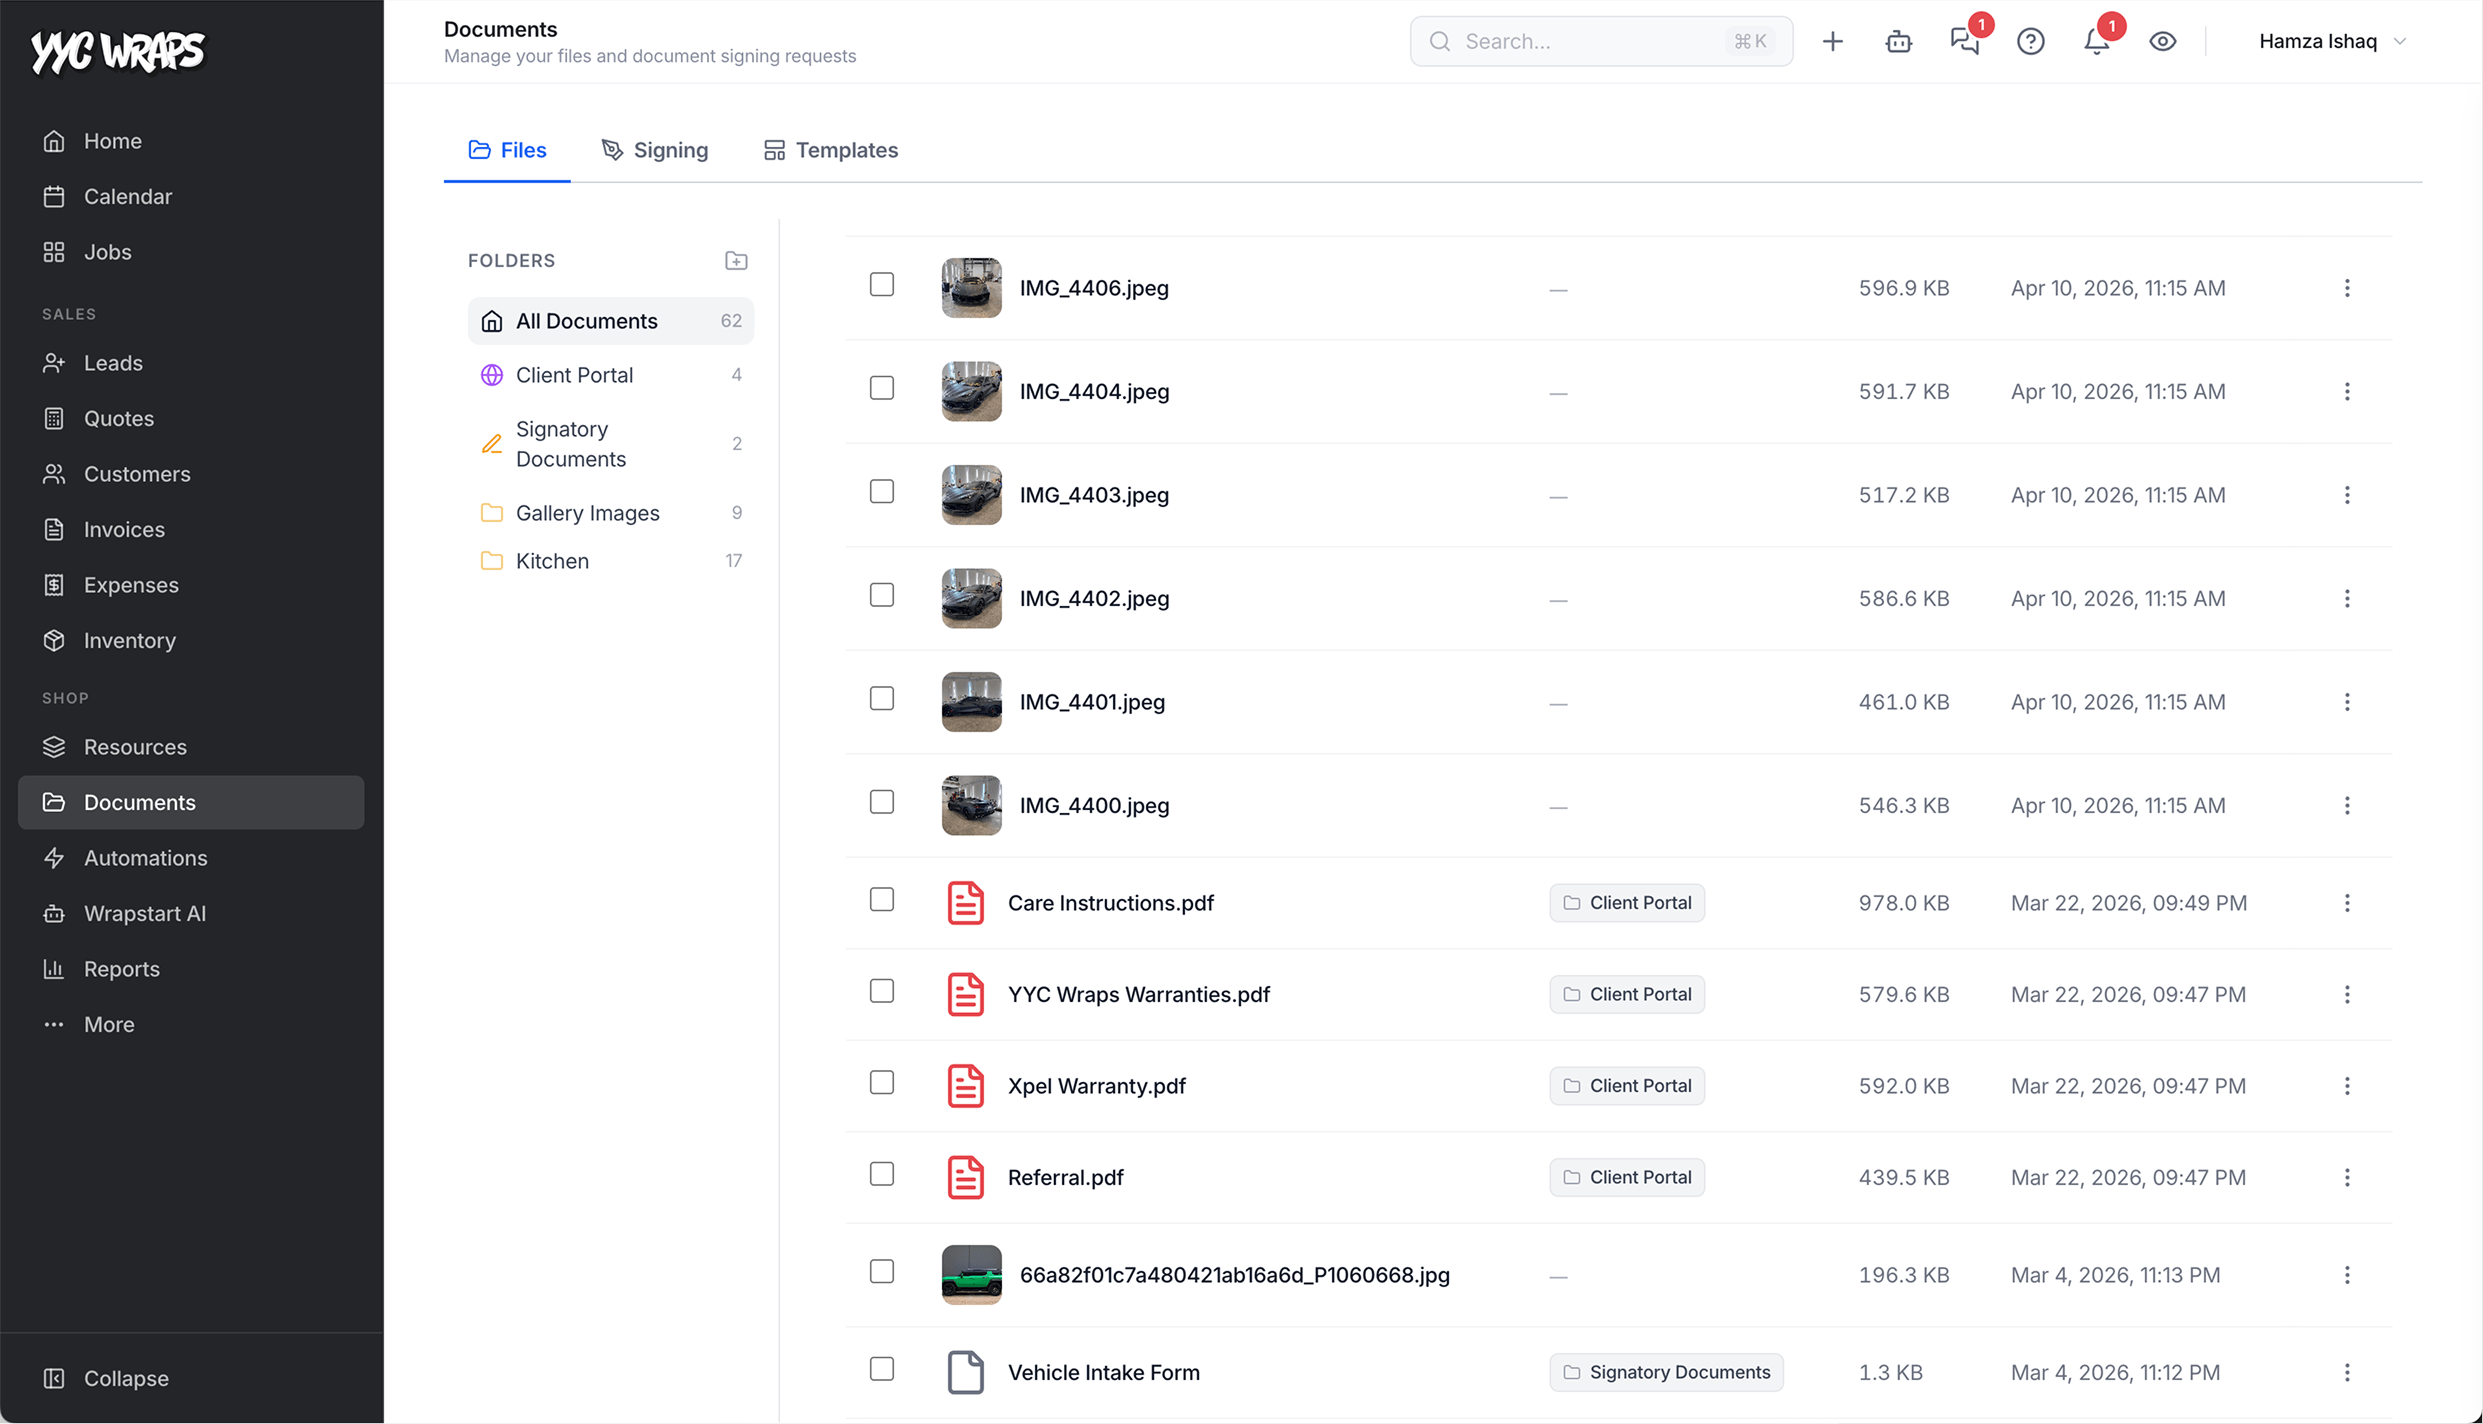The height and width of the screenshot is (1424, 2483).
Task: Click the Vehicle Intake Form file icon
Action: click(965, 1372)
